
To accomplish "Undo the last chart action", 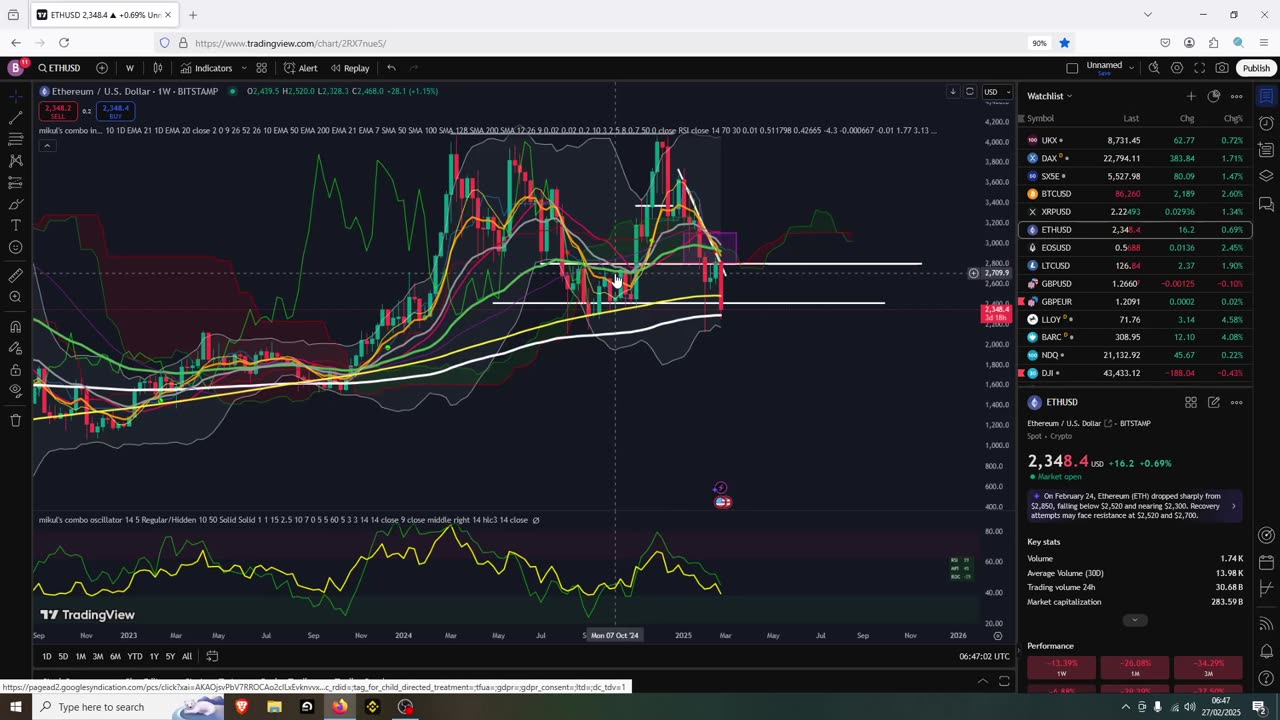I will click(391, 68).
